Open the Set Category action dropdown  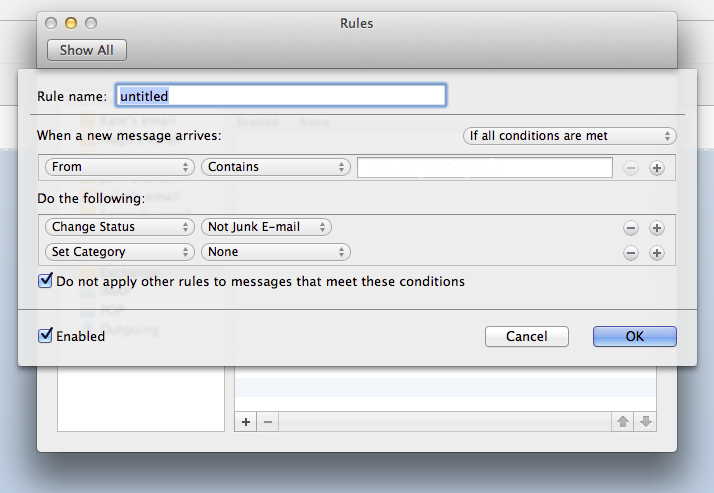click(x=120, y=252)
